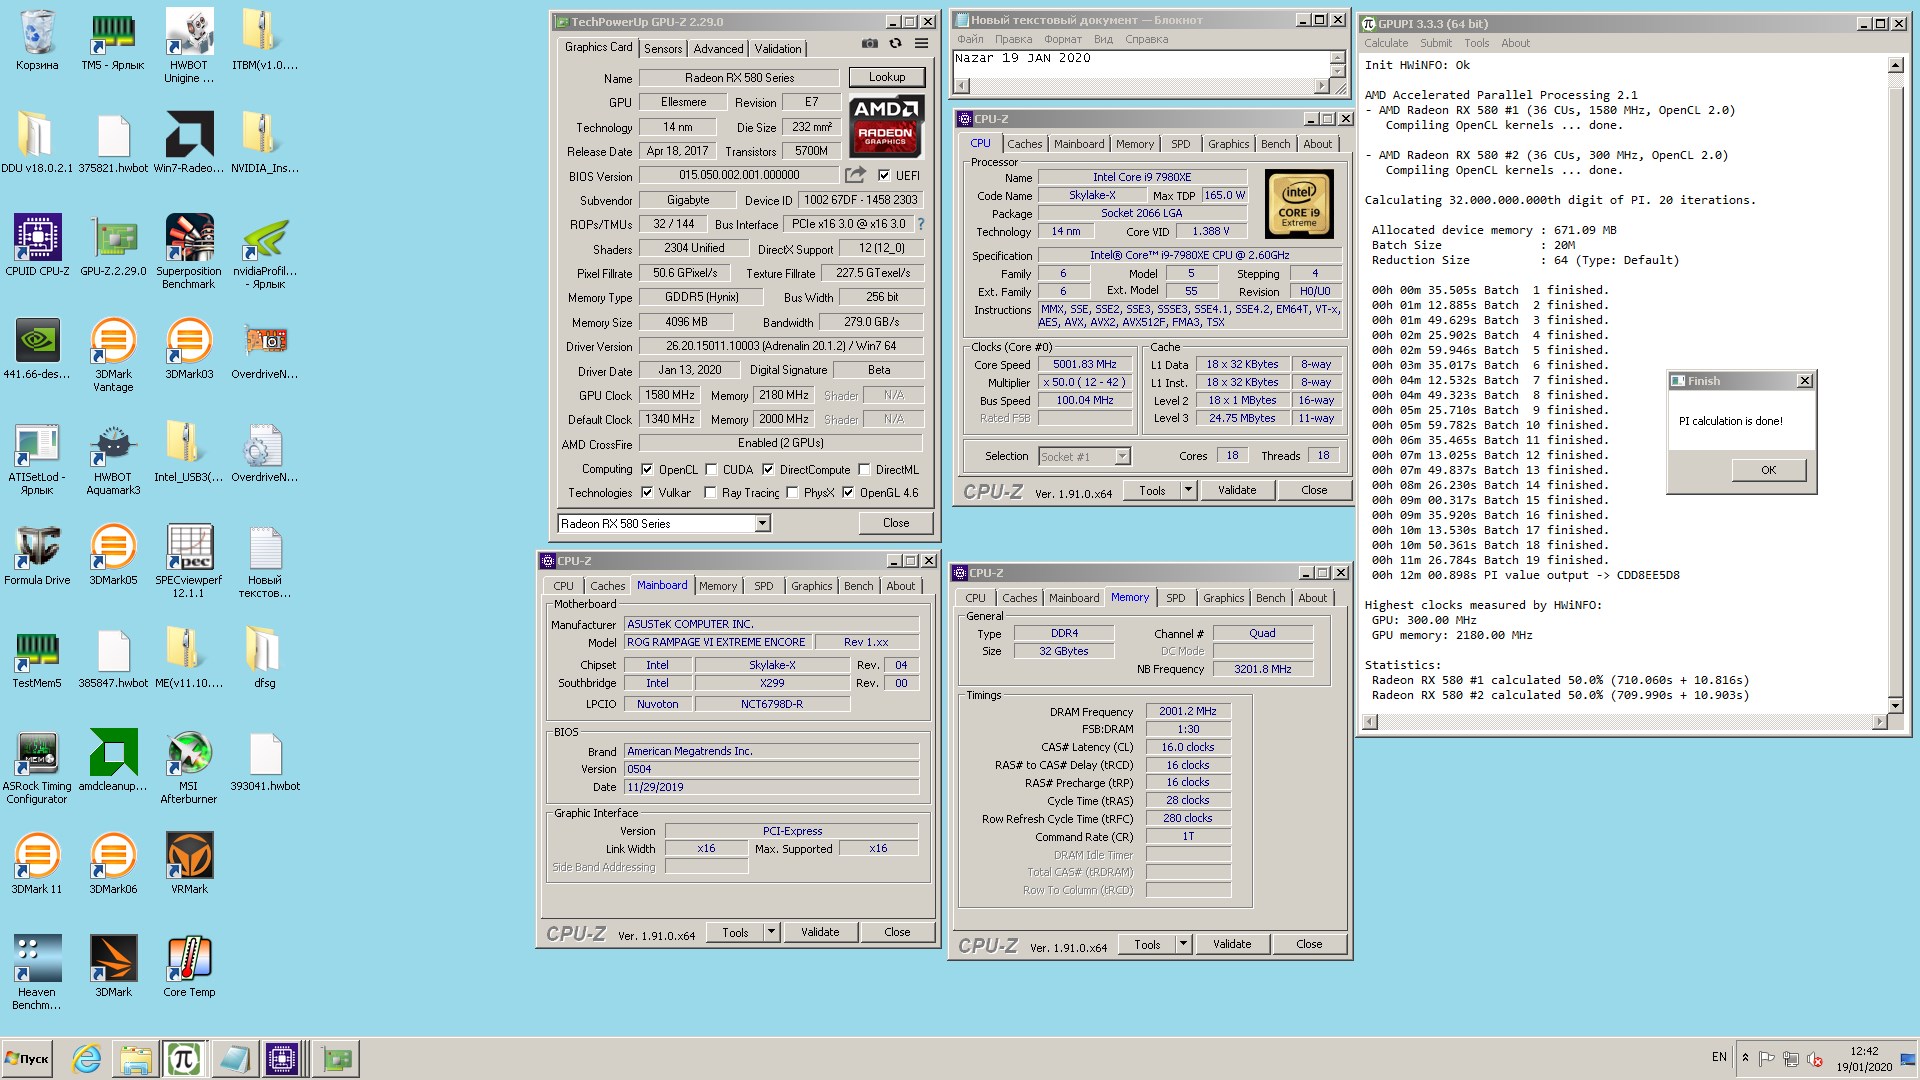Image resolution: width=1920 pixels, height=1080 pixels.
Task: Click OK in Finish dialog
Action: coord(1768,470)
